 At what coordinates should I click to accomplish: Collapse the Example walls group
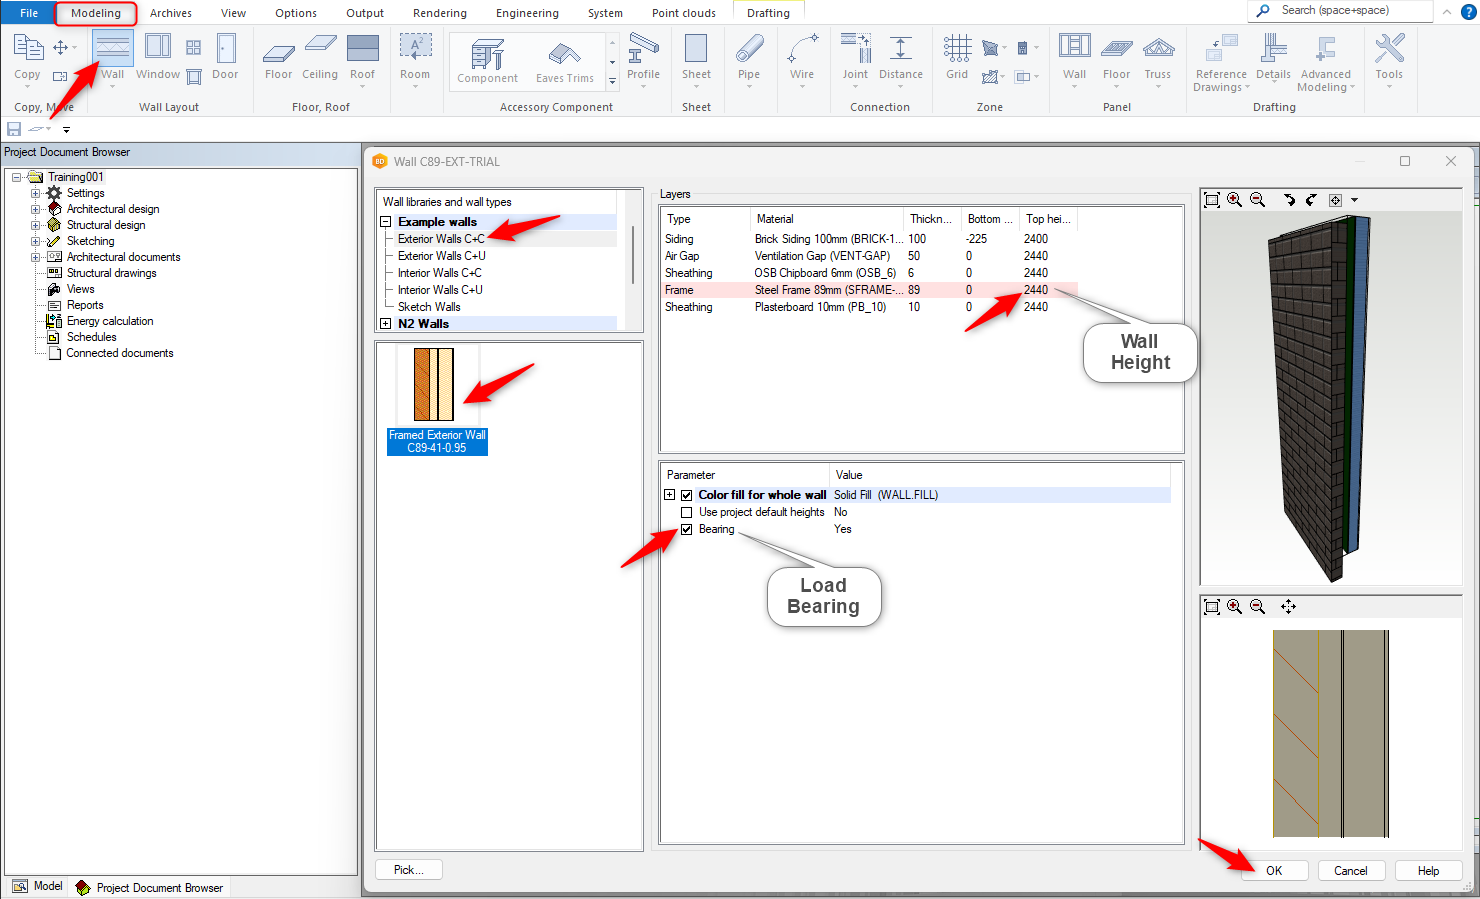[386, 222]
